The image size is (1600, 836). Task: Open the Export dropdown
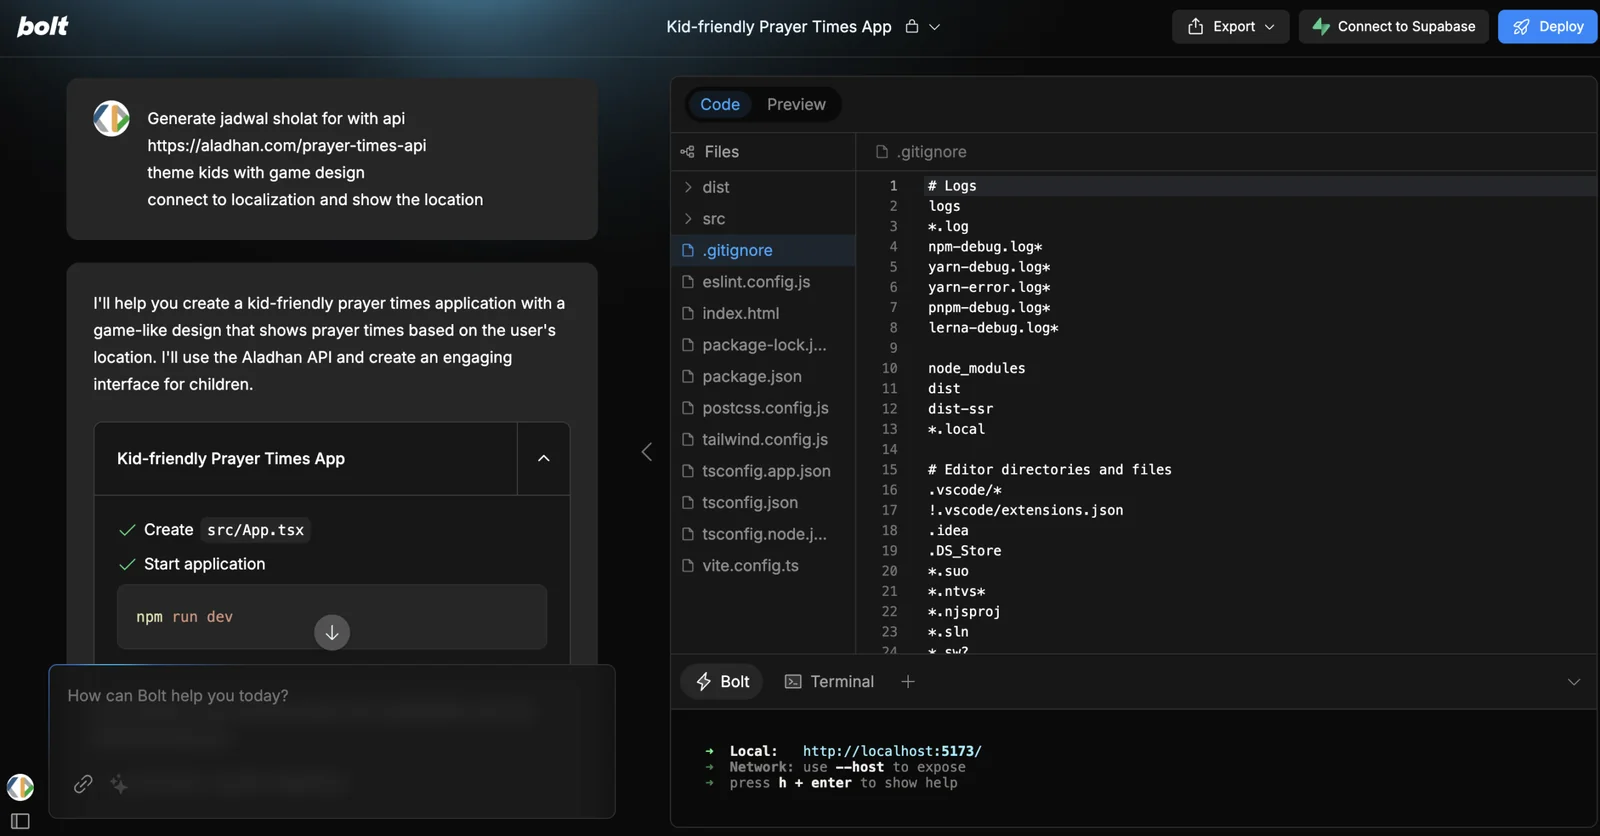pos(1231,27)
